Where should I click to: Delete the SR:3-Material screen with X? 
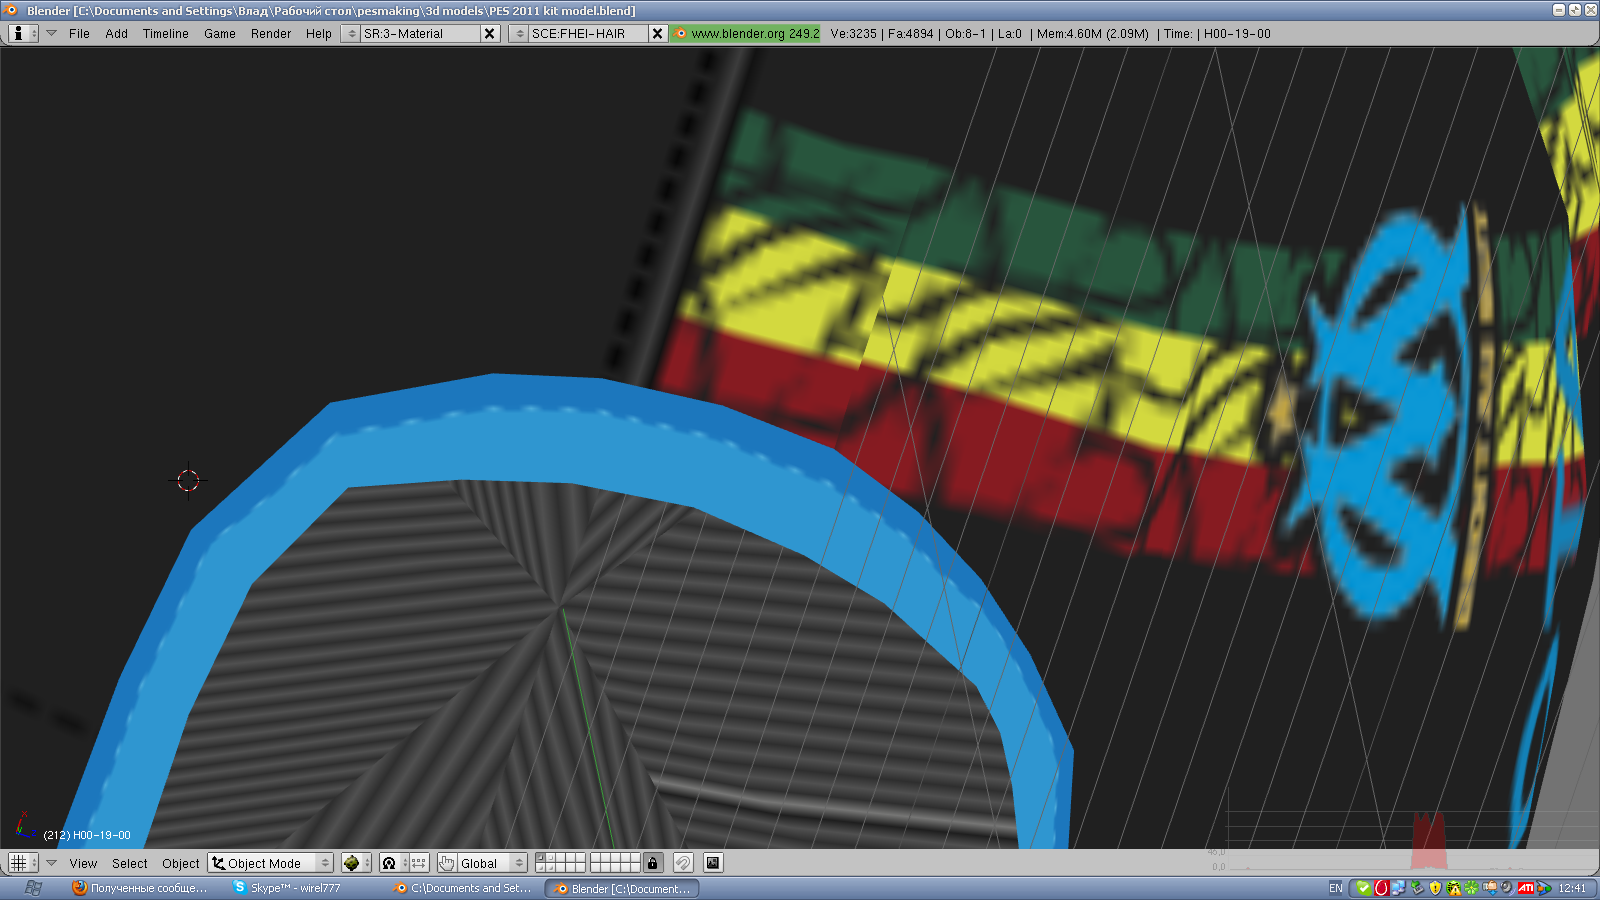point(489,34)
